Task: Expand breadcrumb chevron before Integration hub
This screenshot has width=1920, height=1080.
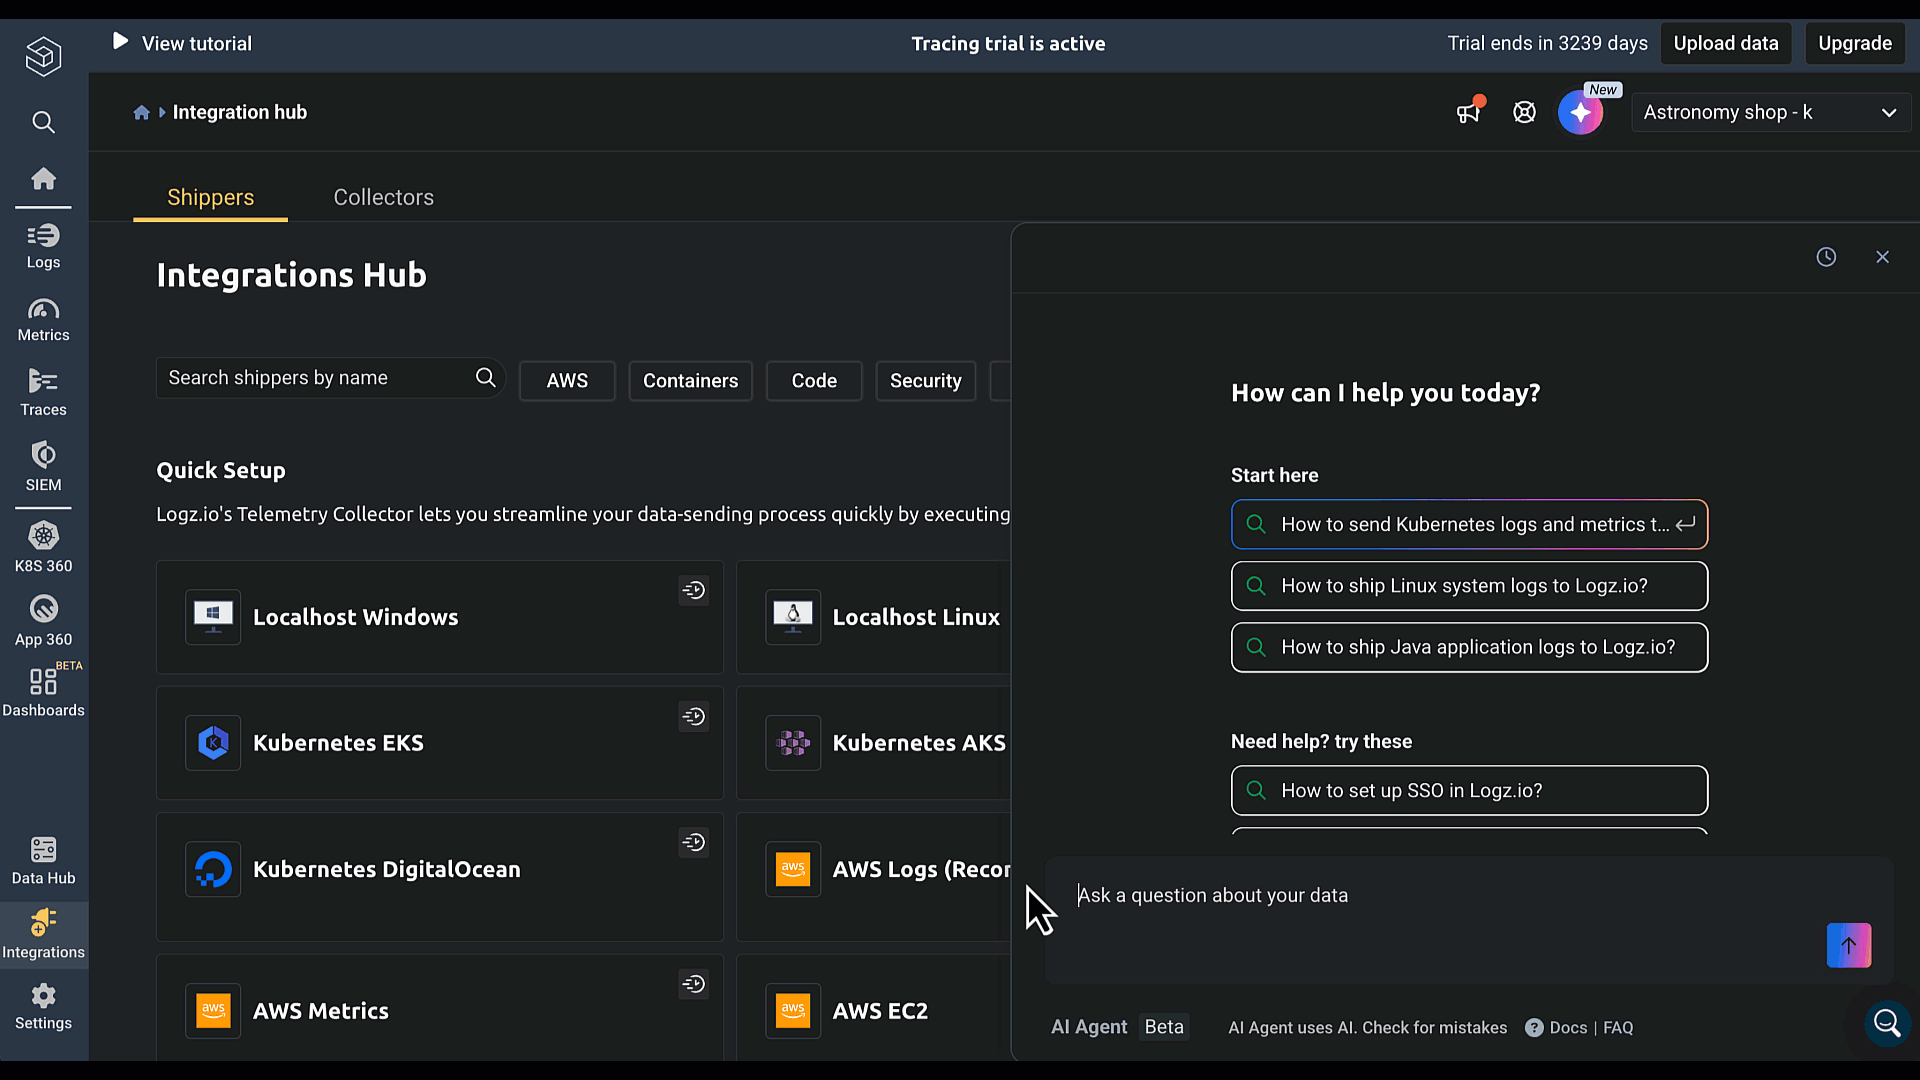Action: click(x=162, y=112)
